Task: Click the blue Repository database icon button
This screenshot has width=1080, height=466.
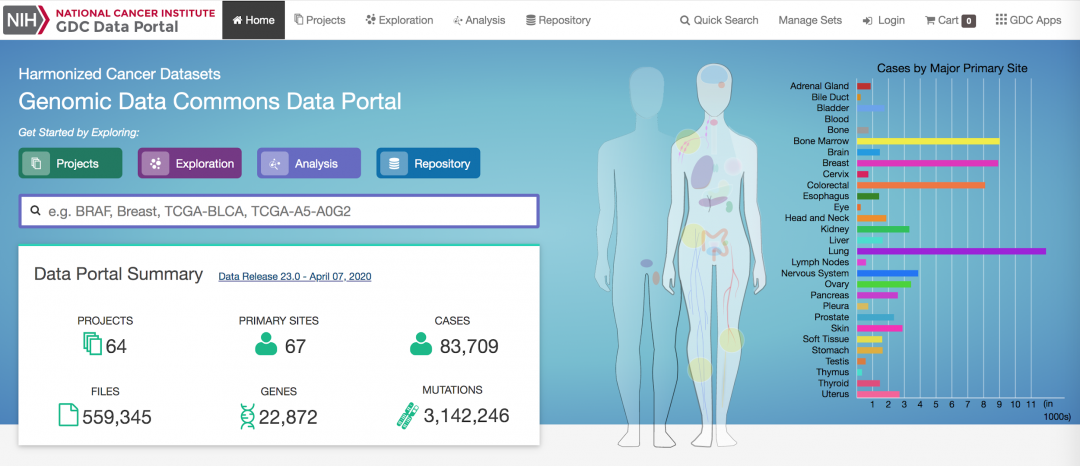Action: point(428,163)
